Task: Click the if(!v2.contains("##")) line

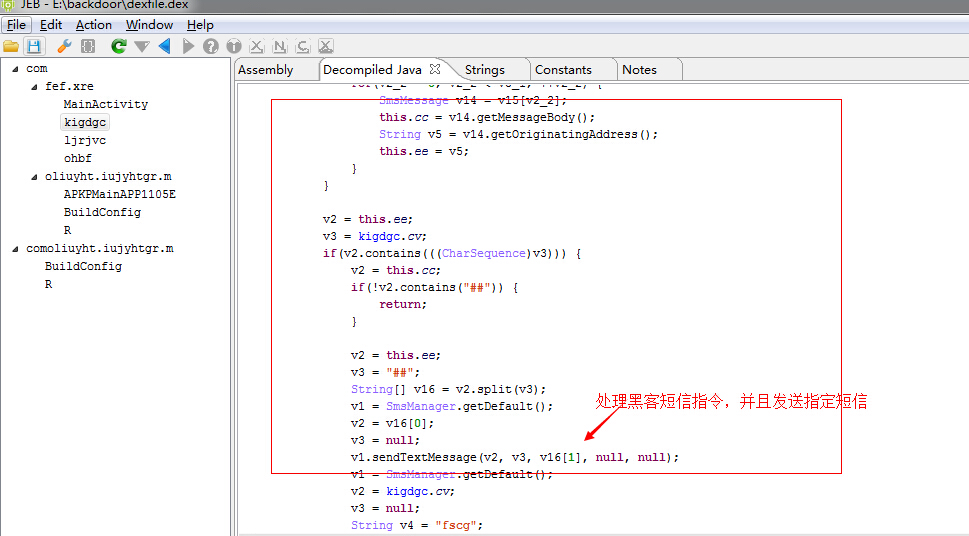Action: point(434,287)
